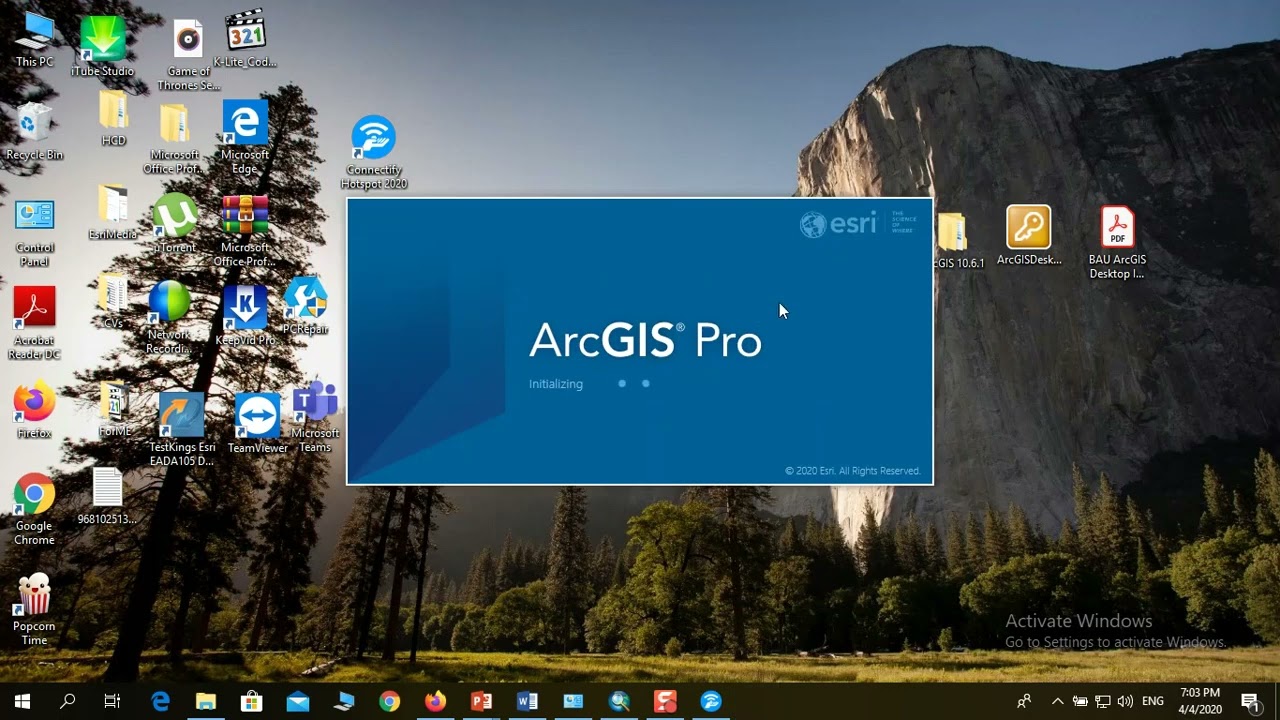Select the K-Lite Codec installer icon
The image size is (1280, 720).
[245, 40]
